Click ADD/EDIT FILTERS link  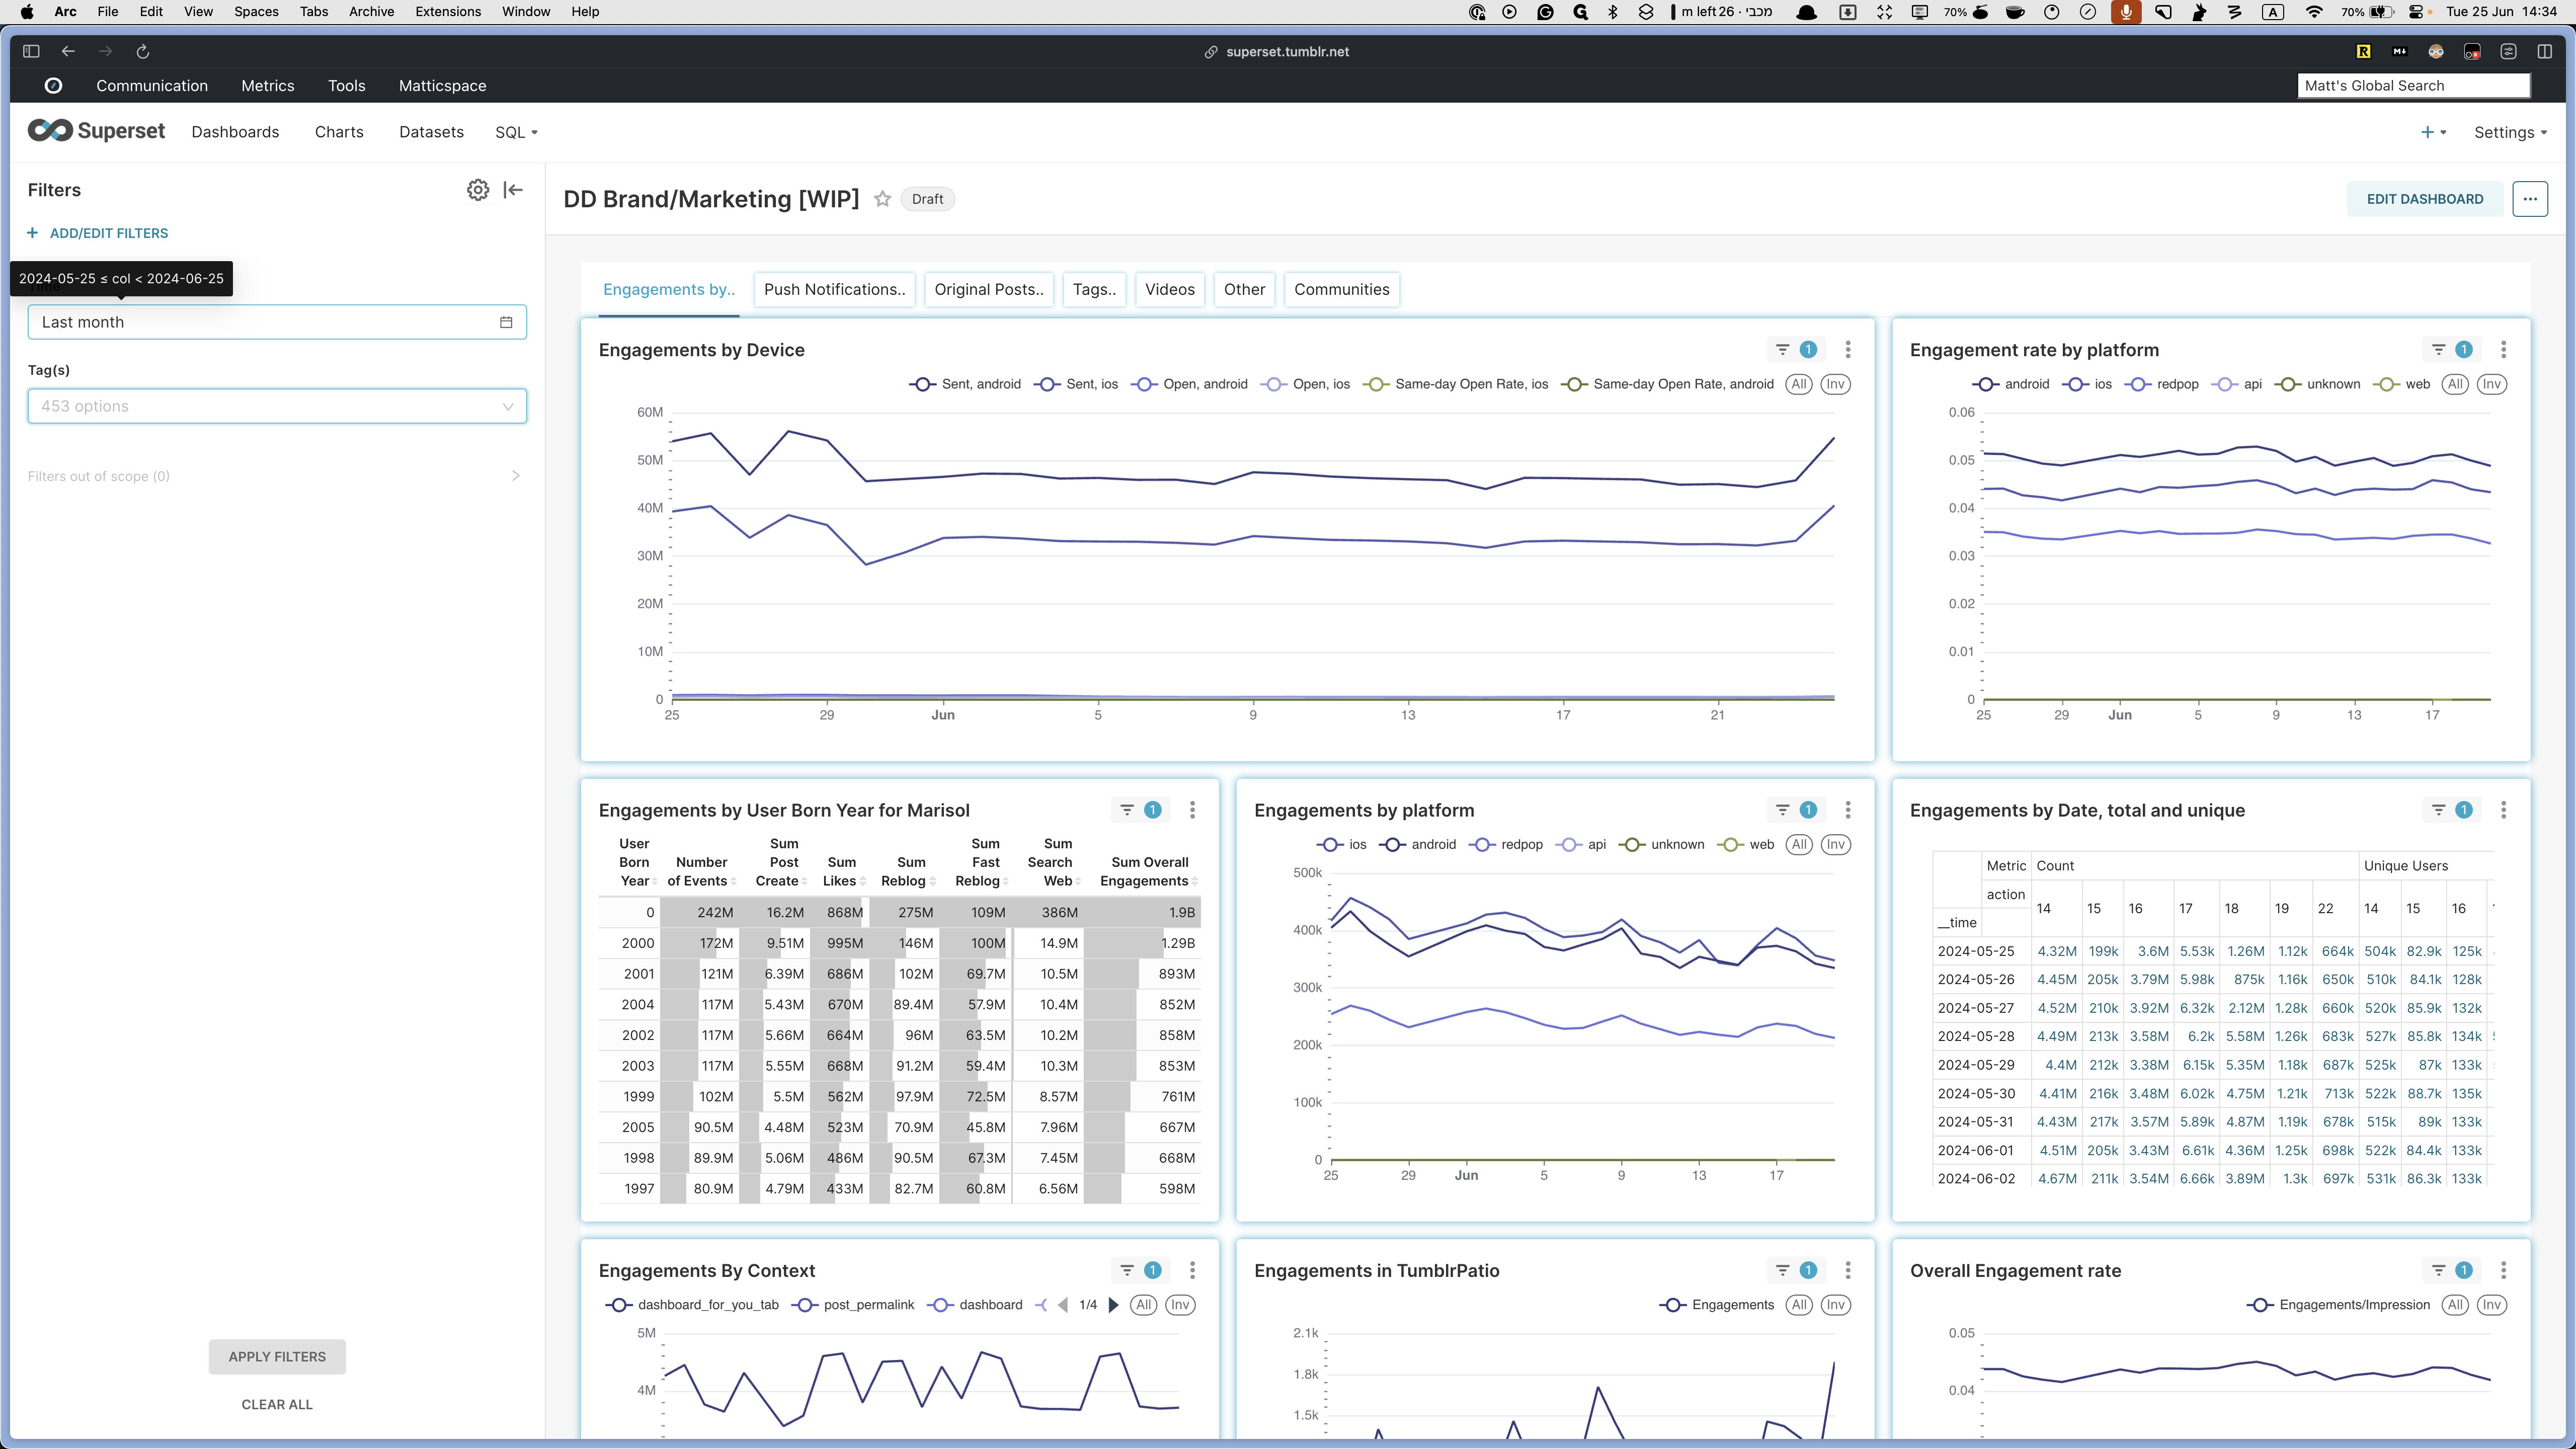(98, 233)
